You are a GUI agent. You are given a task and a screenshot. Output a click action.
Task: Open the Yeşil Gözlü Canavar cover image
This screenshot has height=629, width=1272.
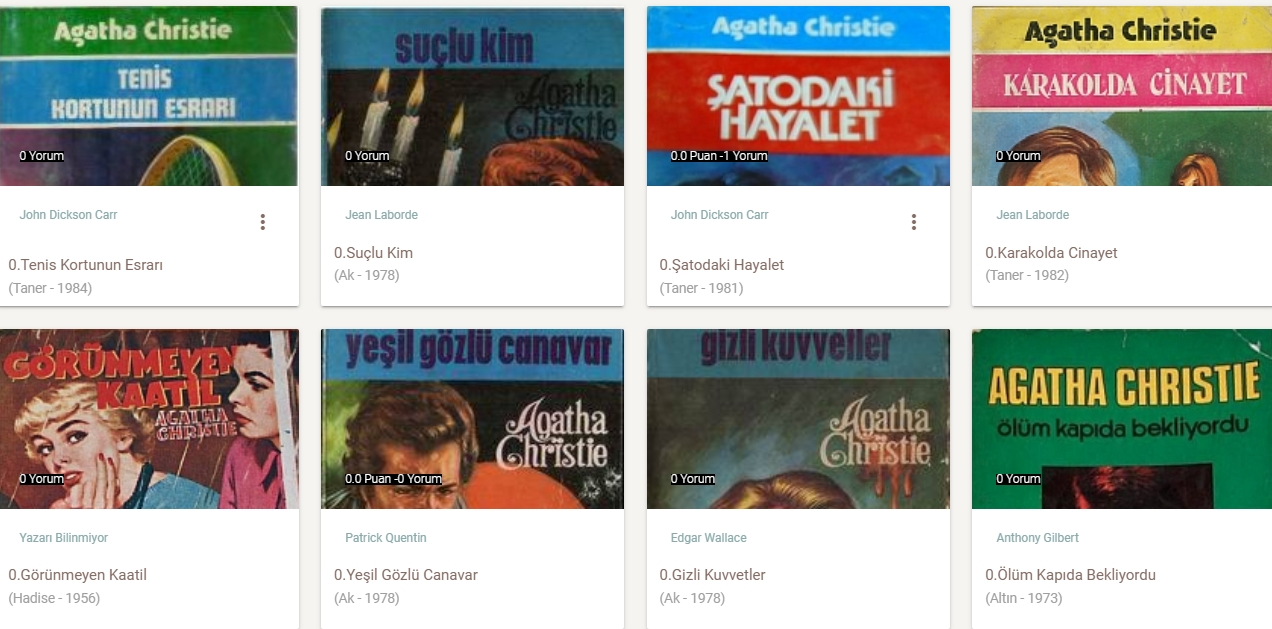(x=472, y=419)
